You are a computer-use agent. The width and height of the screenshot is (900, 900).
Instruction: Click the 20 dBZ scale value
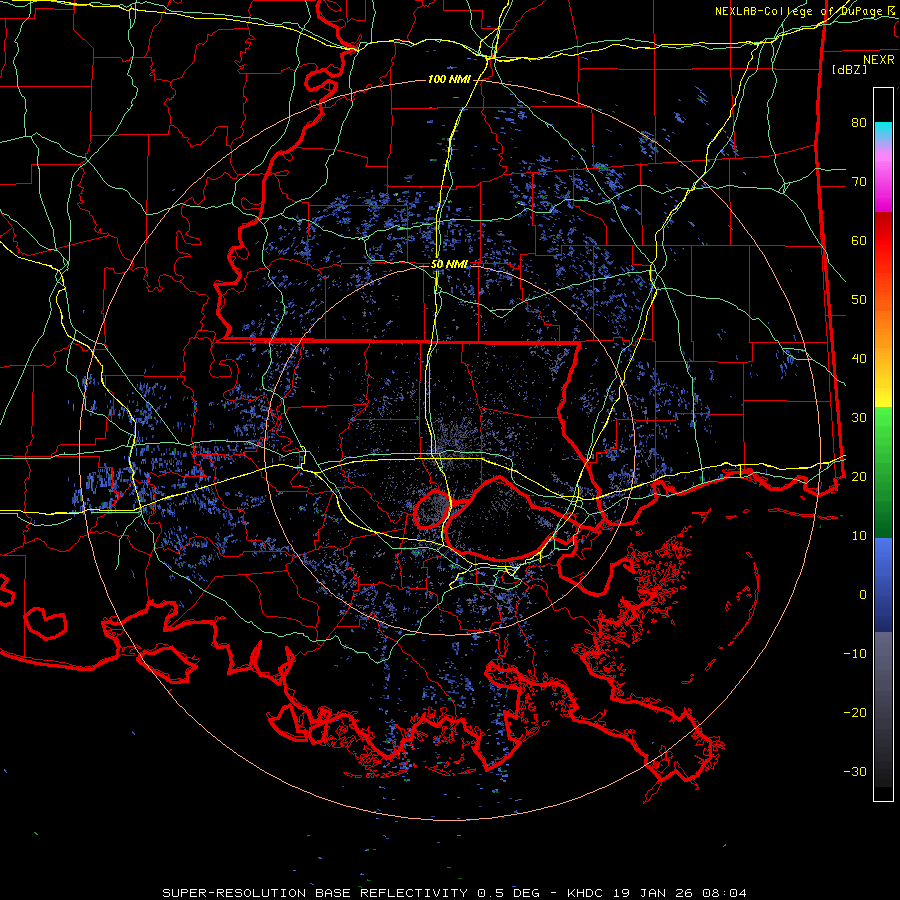(859, 476)
